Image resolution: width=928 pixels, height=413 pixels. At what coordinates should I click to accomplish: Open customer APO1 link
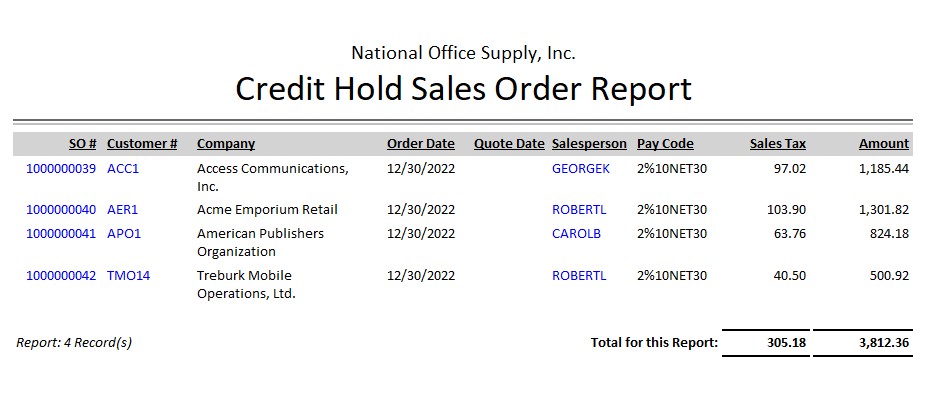click(124, 234)
